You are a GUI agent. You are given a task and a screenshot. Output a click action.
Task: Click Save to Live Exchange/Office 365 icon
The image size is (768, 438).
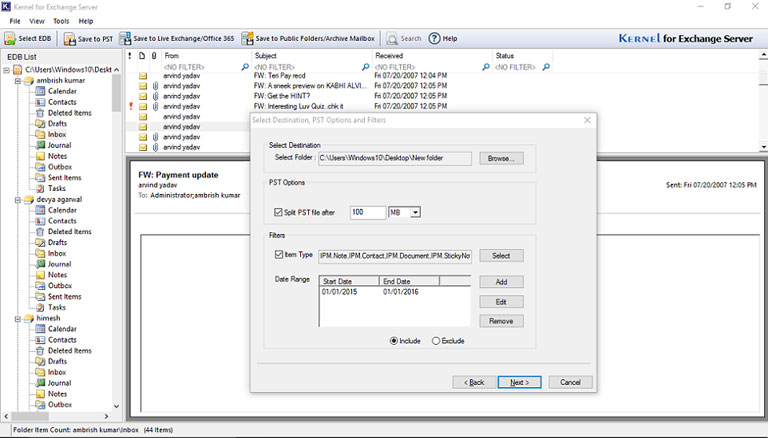point(125,38)
